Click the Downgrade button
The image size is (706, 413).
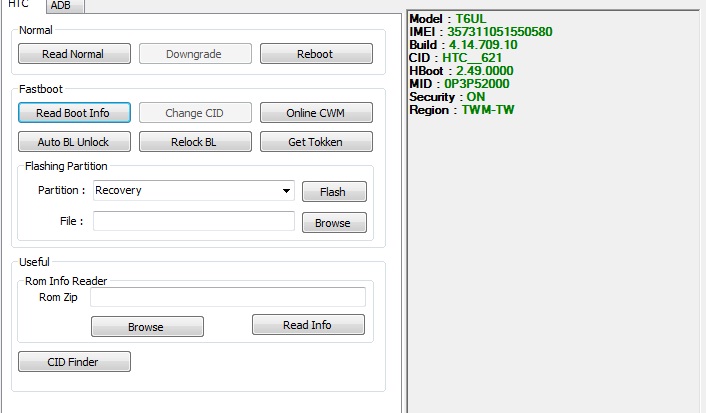[x=195, y=54]
